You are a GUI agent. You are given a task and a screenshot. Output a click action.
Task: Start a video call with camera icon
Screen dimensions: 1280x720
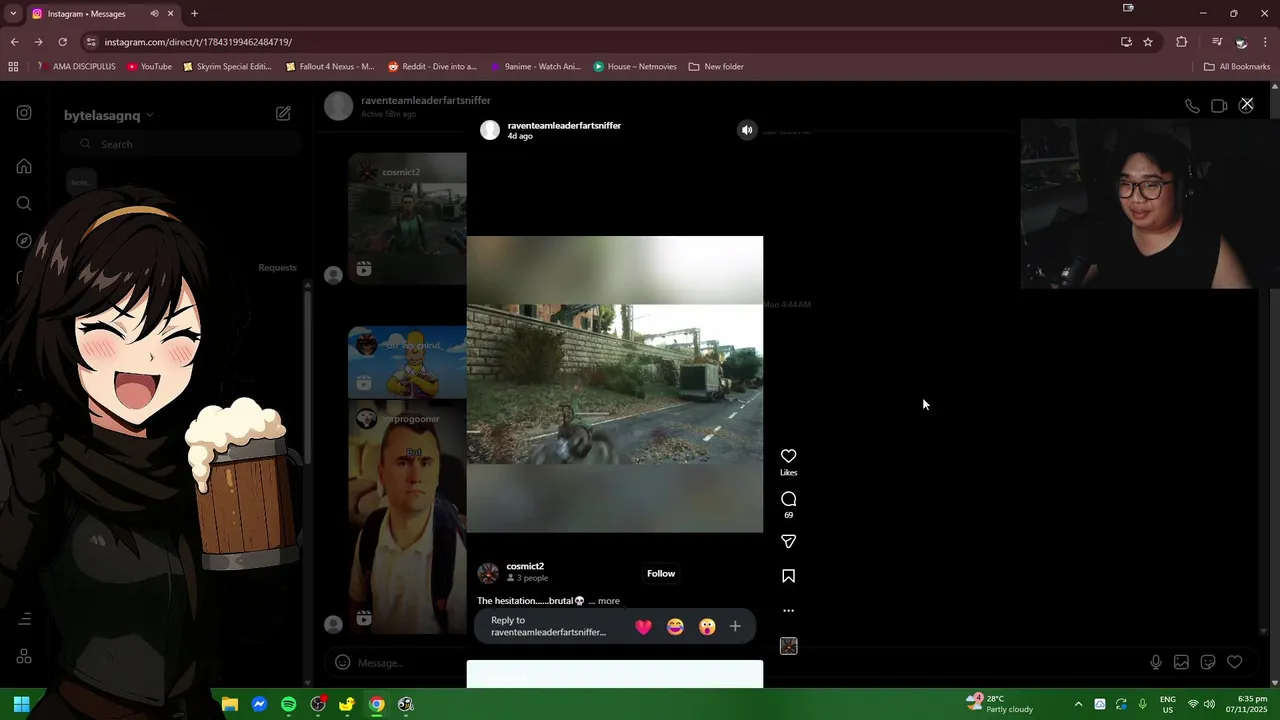pyautogui.click(x=1219, y=106)
